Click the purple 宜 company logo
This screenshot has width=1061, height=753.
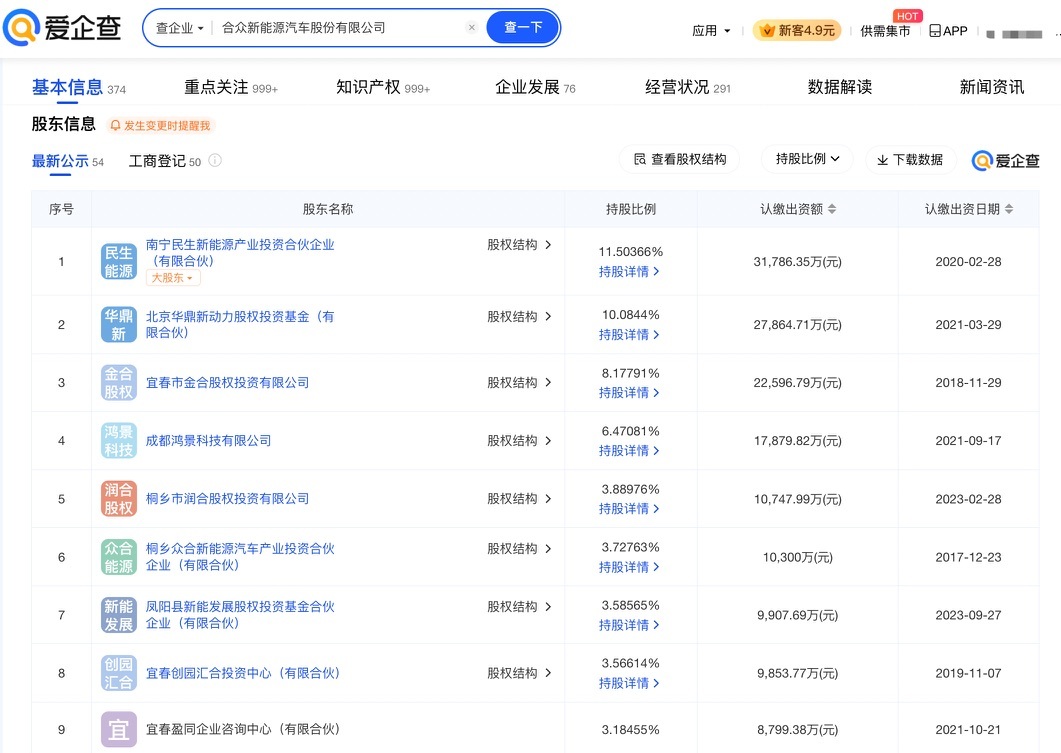(118, 730)
